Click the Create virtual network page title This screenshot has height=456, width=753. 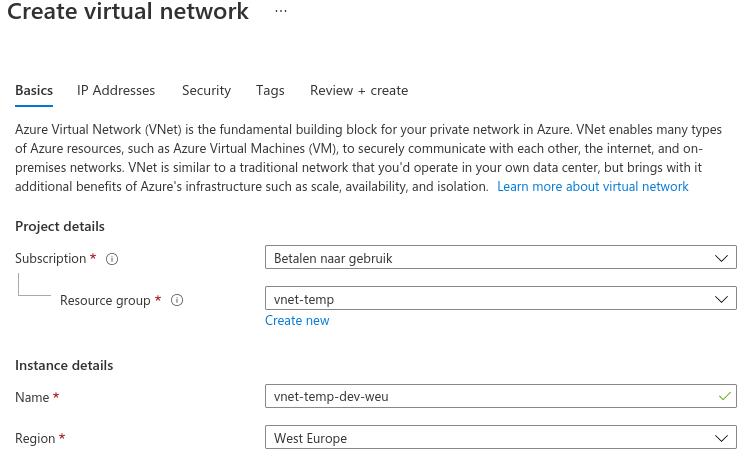[x=128, y=13]
